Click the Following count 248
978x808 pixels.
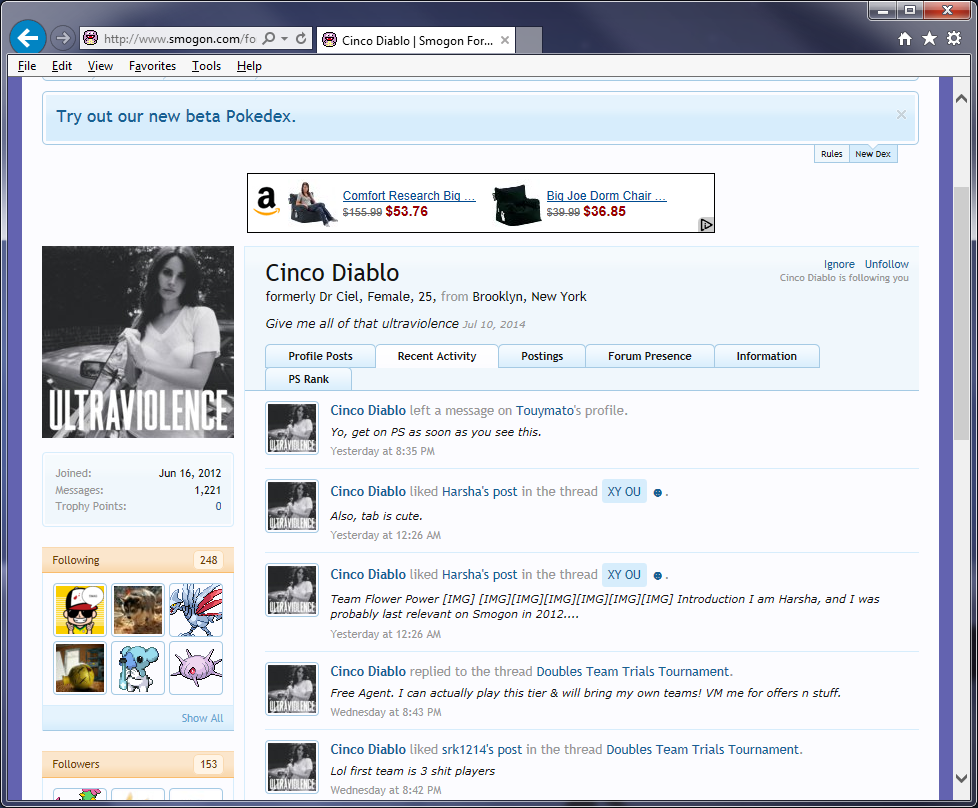(x=208, y=560)
